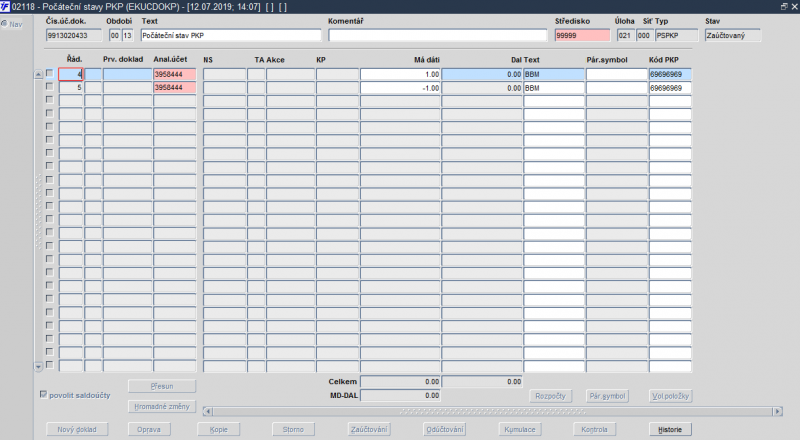Click the Celkem Má dáti total 0.00
Screen dimensions: 800x440
coord(401,382)
